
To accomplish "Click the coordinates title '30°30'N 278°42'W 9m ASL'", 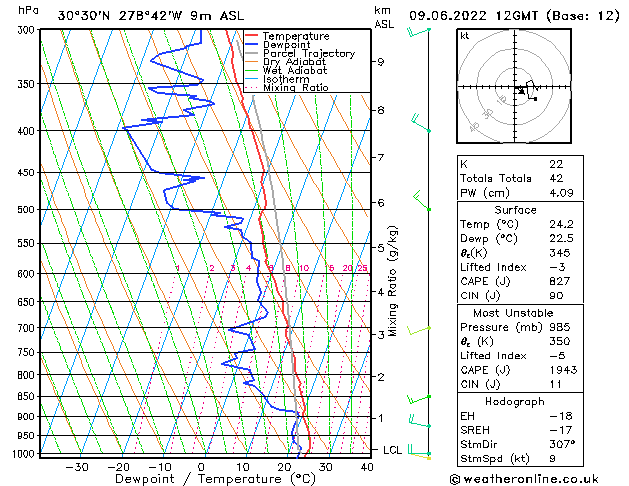I will pos(151,16).
